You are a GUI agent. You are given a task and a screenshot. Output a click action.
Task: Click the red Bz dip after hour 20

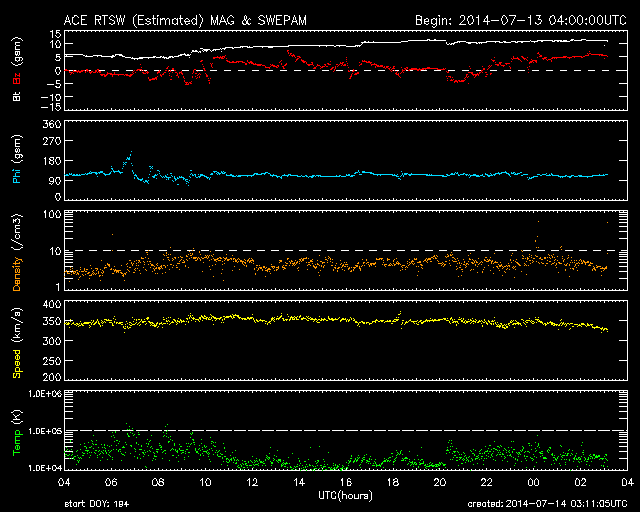point(456,80)
